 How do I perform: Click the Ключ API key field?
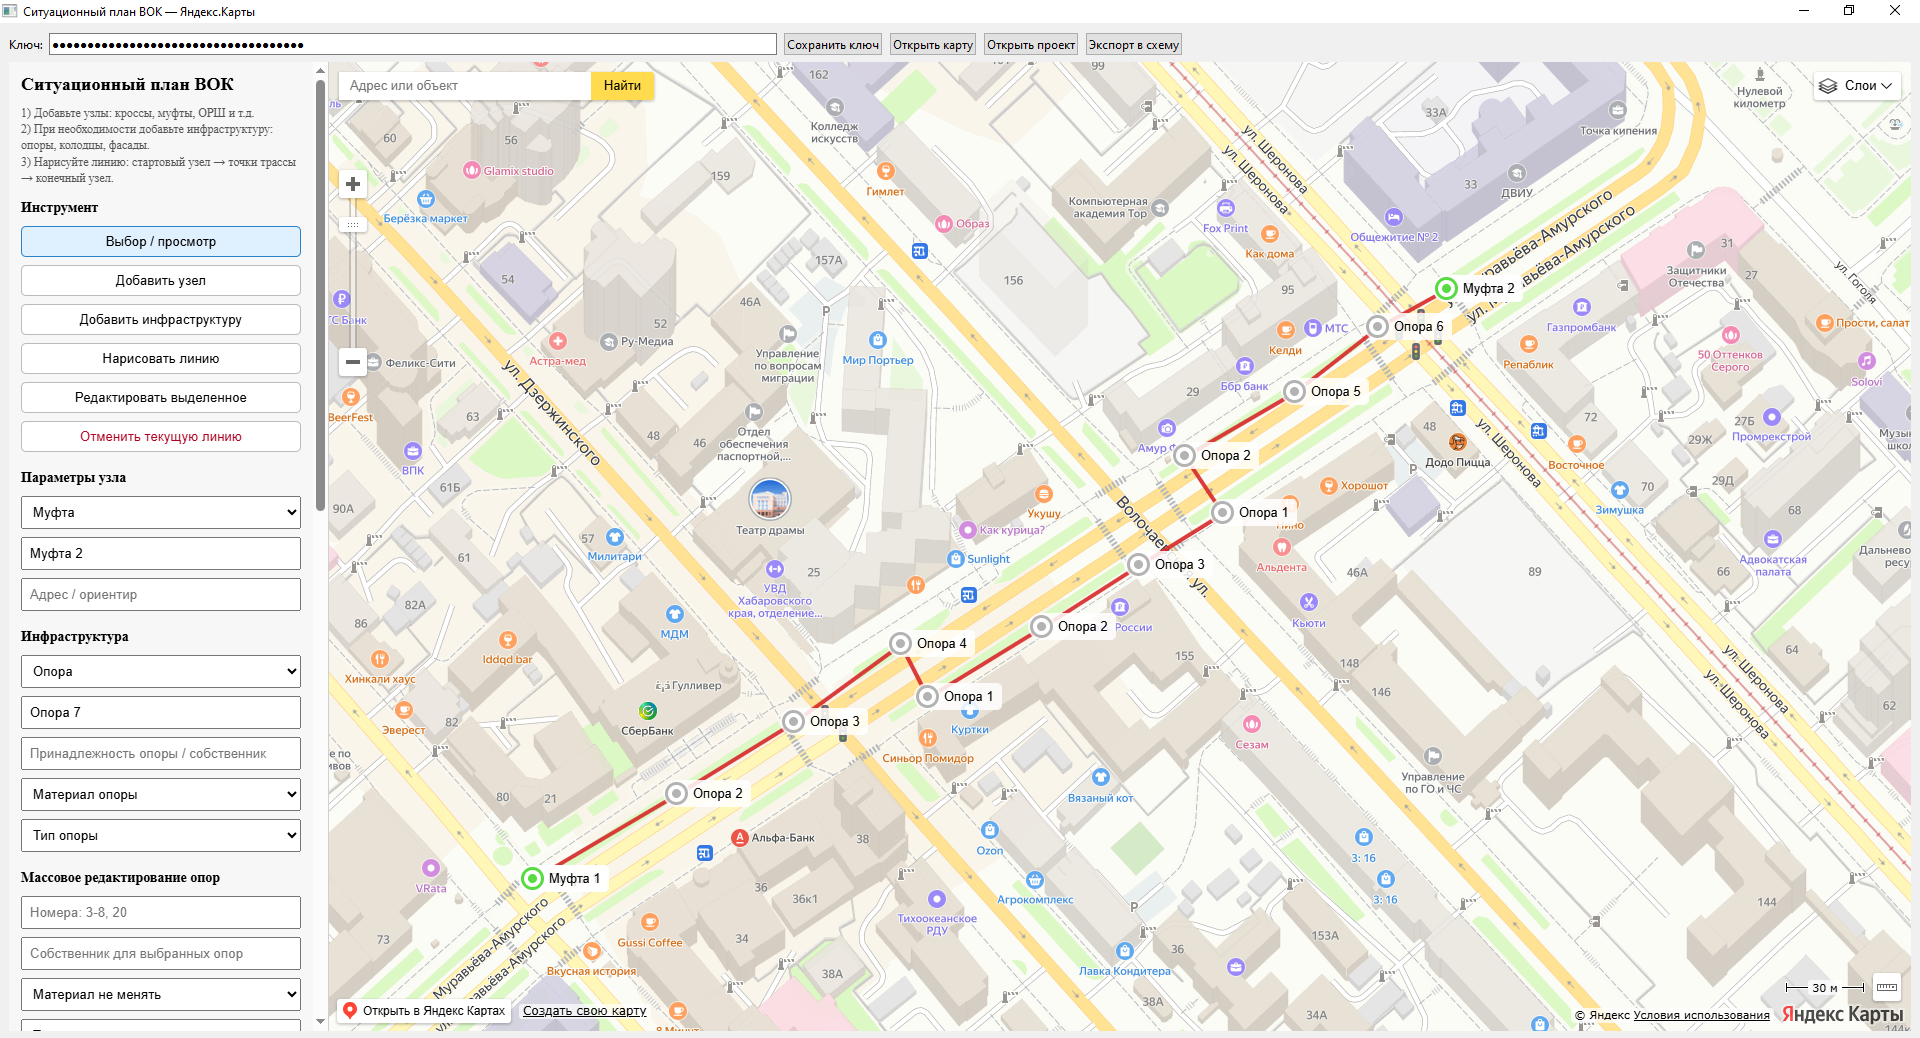tap(413, 45)
